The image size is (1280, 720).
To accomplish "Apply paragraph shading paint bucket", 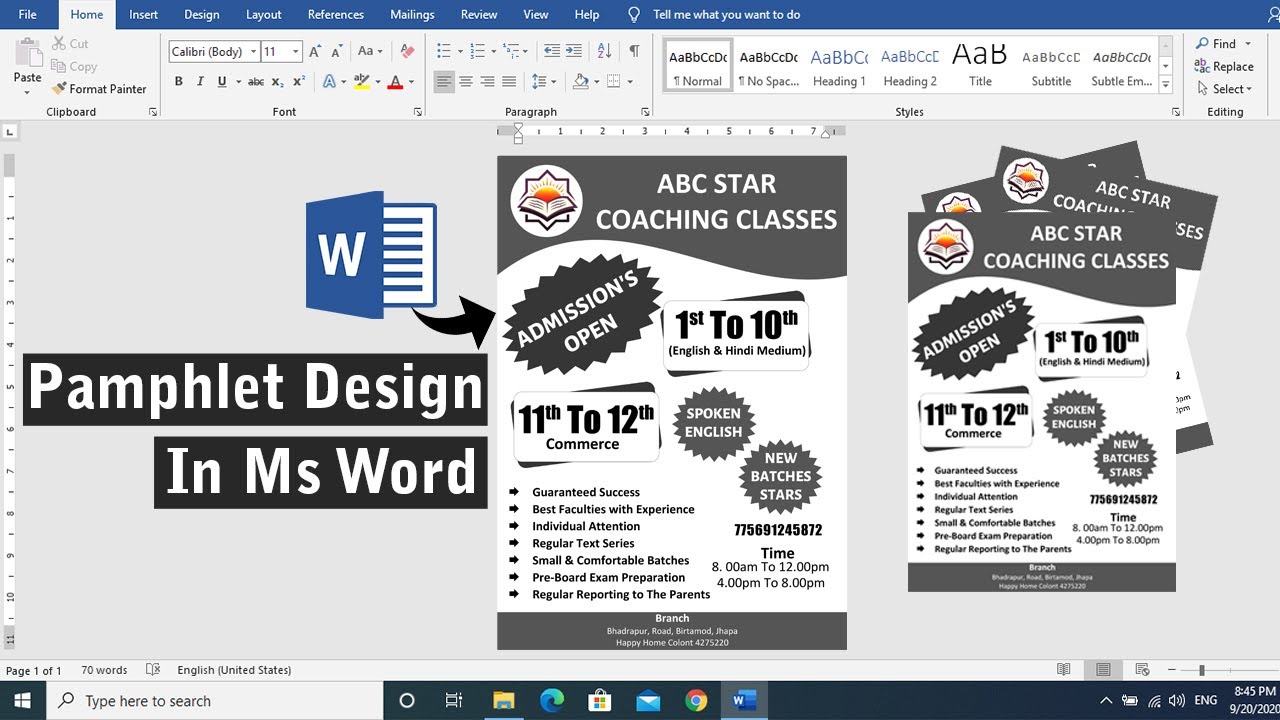I will point(581,82).
